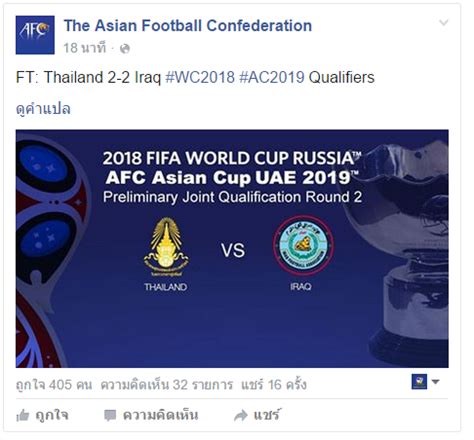Open the 18 นาที timestamp link
This screenshot has height=440, width=474.
coord(85,48)
